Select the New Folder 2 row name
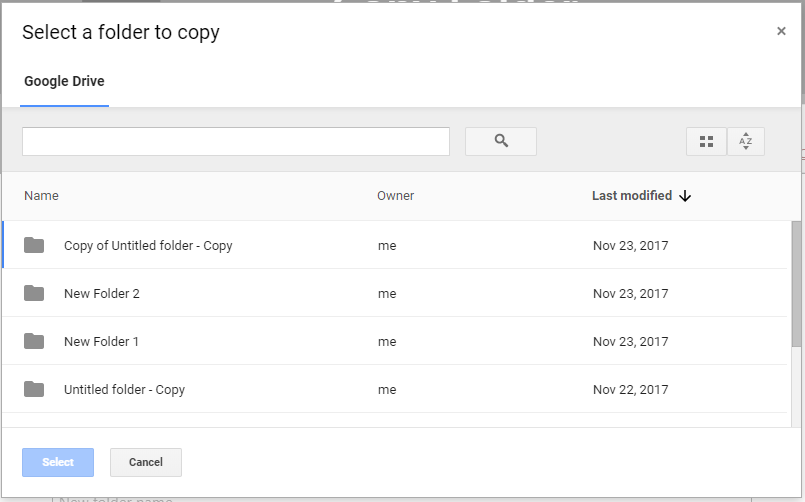Viewport: 805px width, 502px height. click(102, 294)
